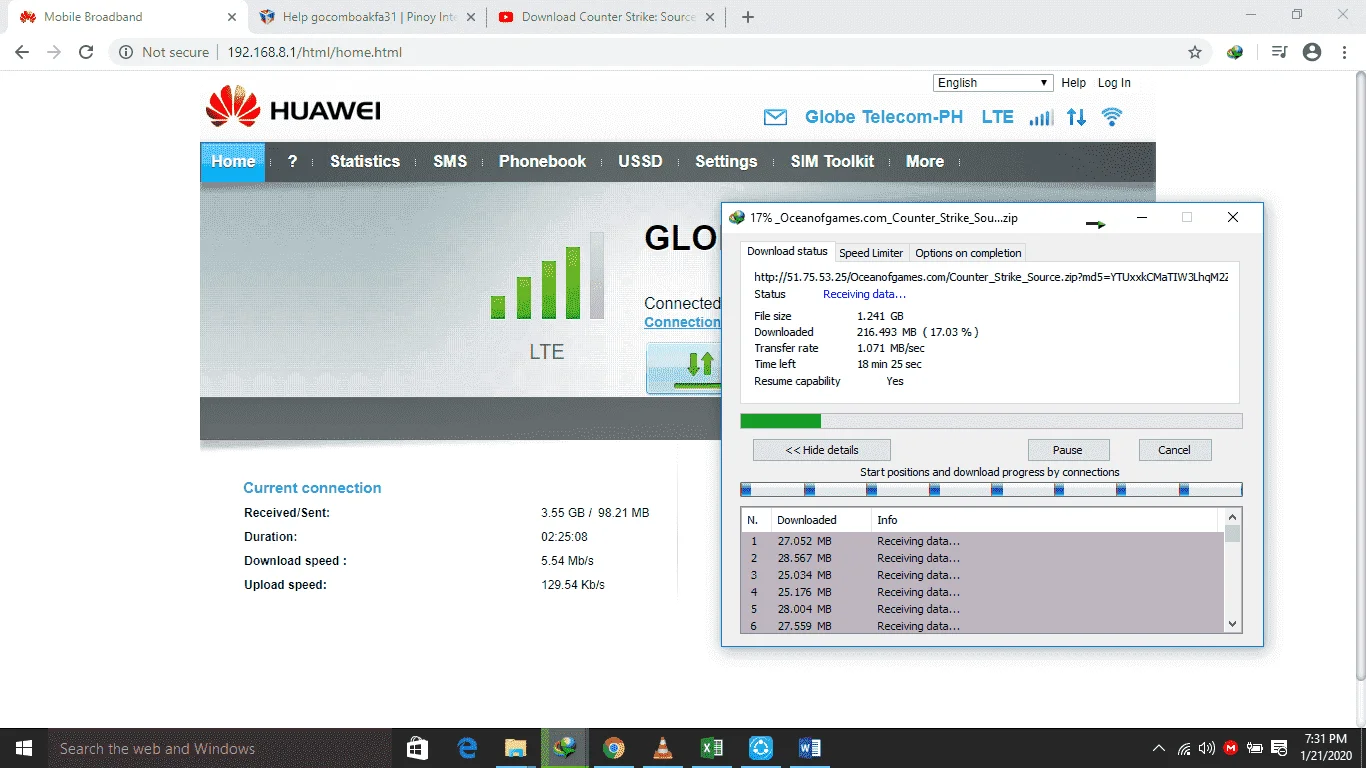Open the More menu in the navigation bar
Screen dimensions: 1366x768
(925, 161)
